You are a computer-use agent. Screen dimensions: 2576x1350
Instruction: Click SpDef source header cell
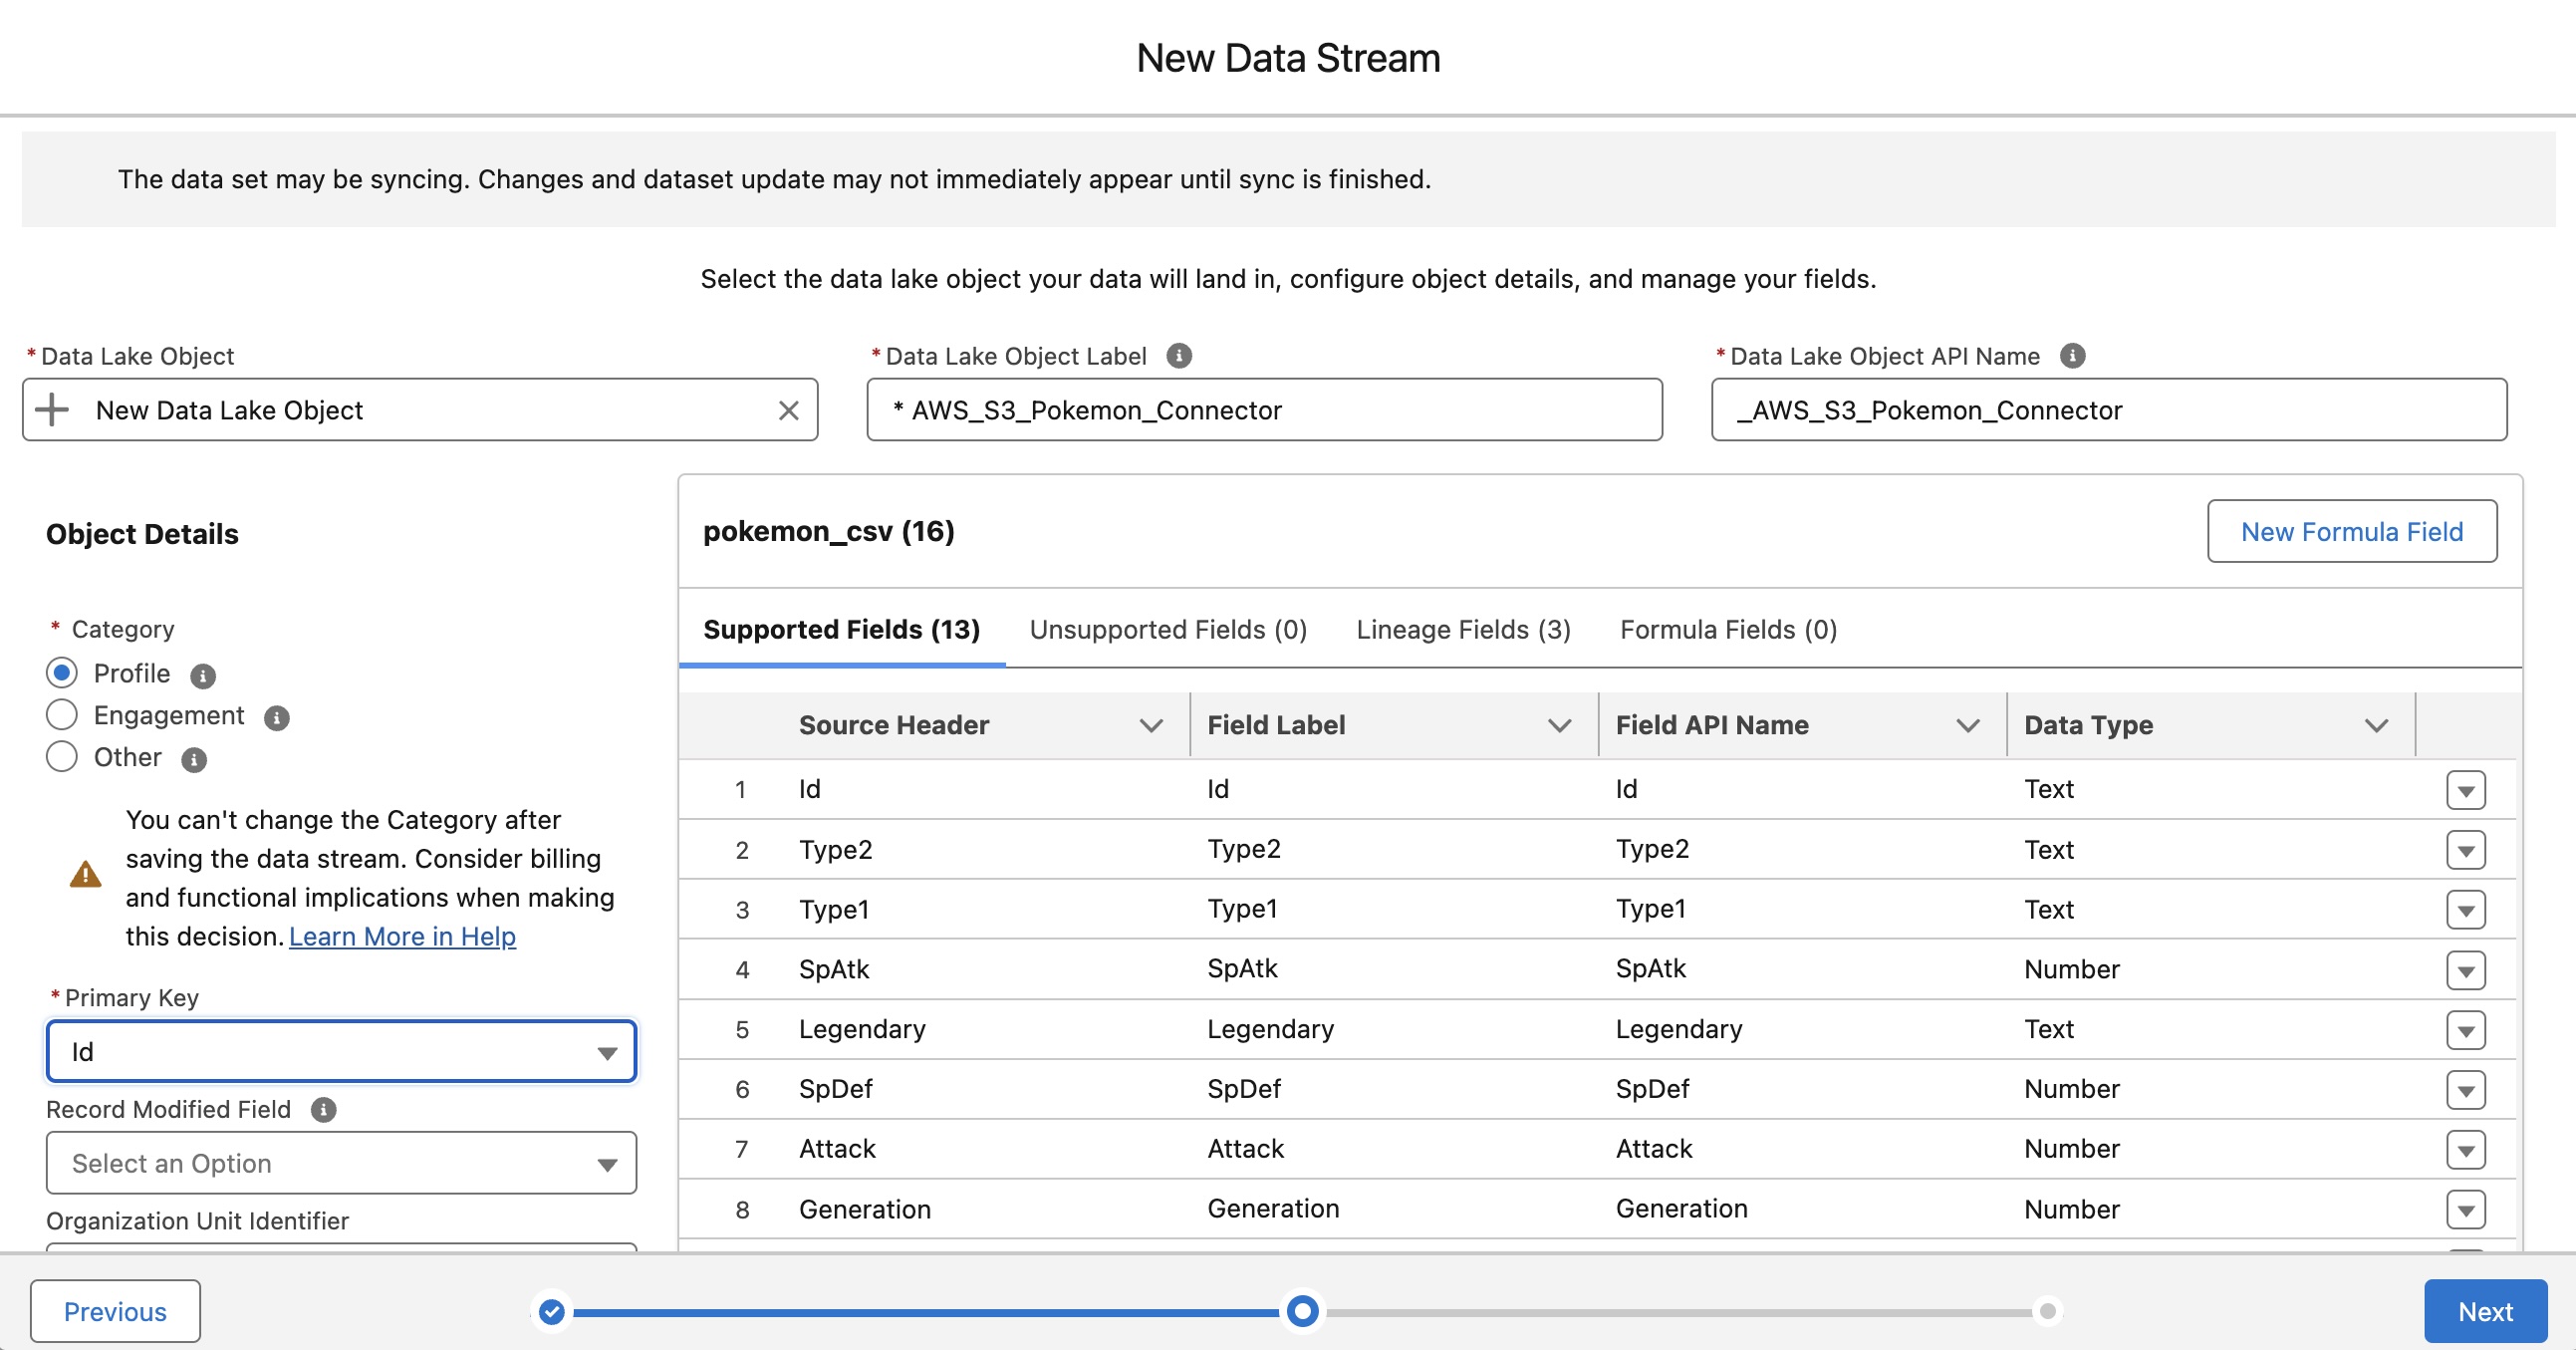point(835,1089)
